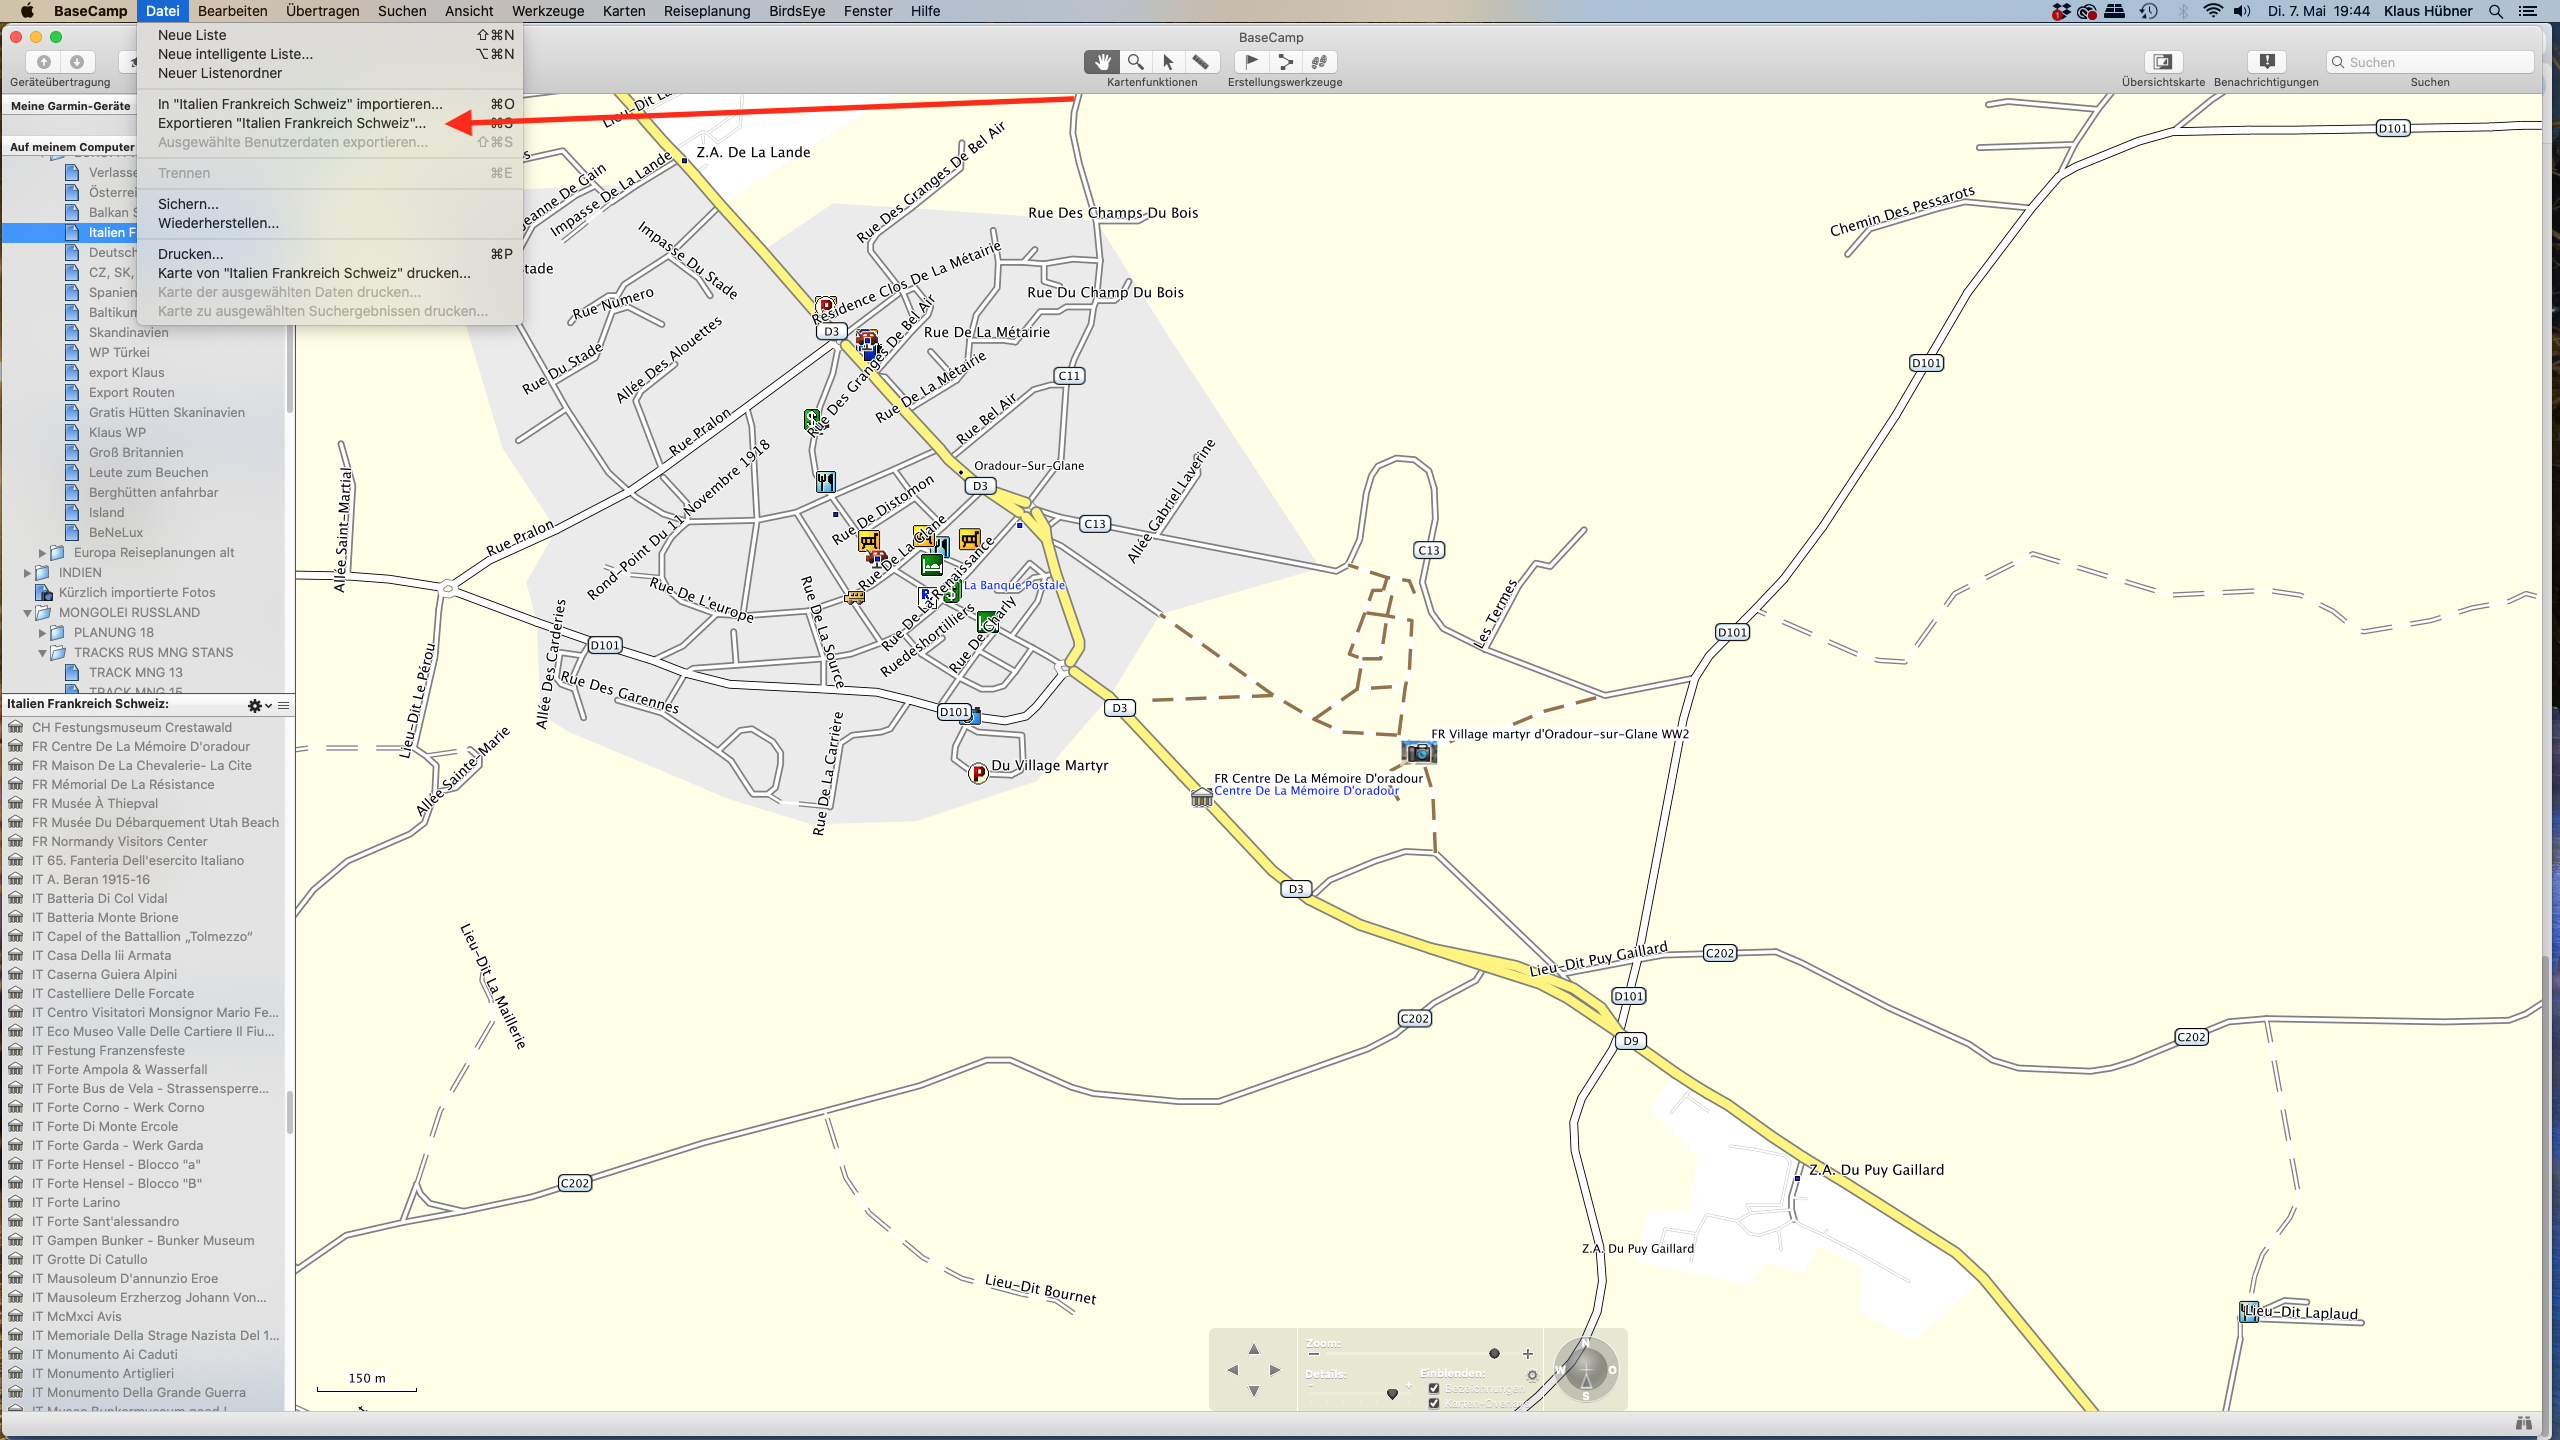Select the hand pan map tool

point(1102,62)
